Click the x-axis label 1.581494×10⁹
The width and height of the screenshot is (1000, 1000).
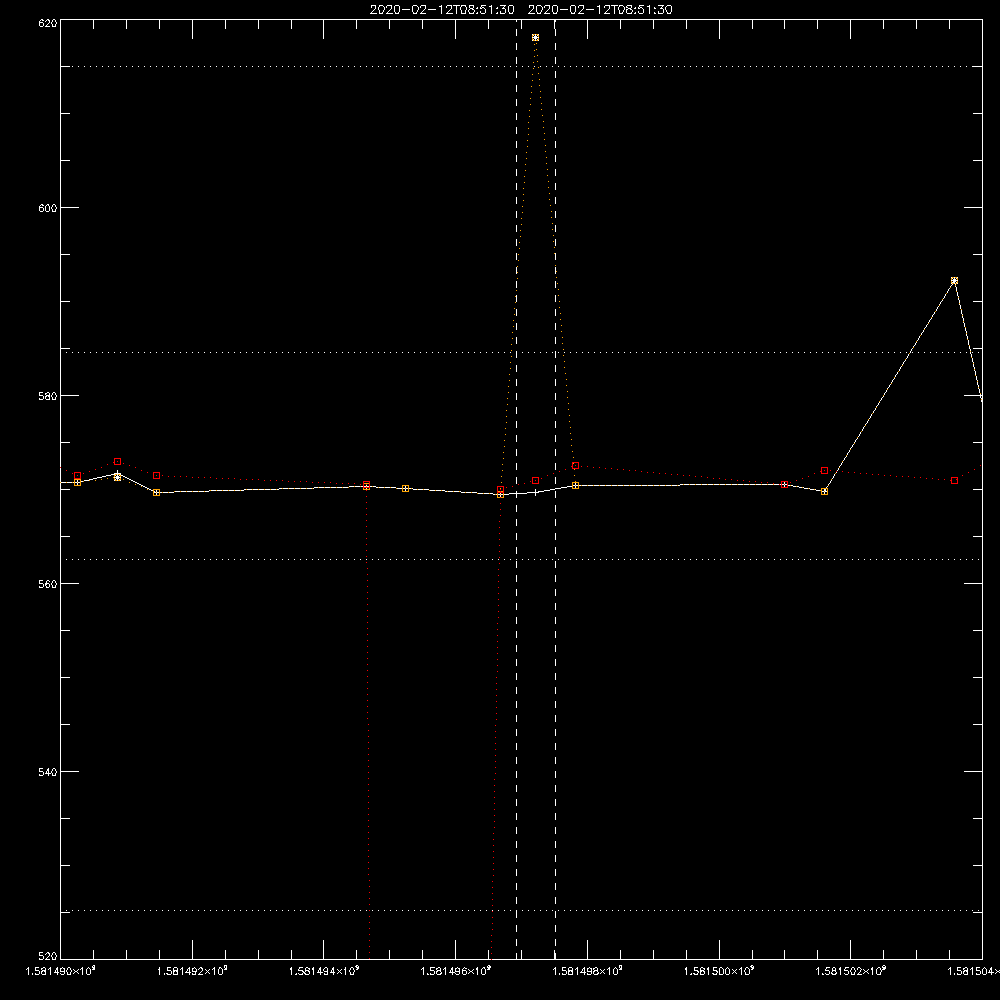[324, 971]
